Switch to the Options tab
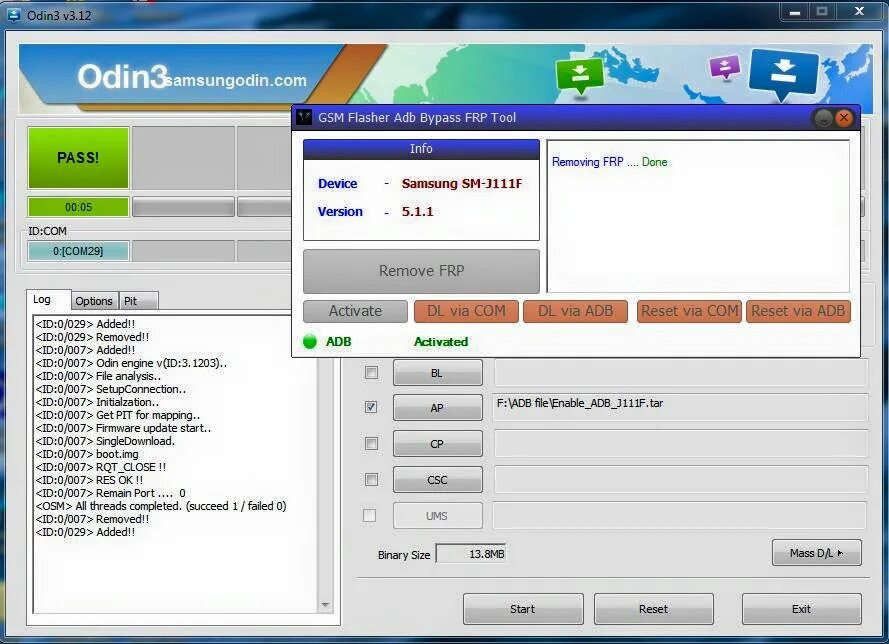This screenshot has height=644, width=889. tap(94, 301)
